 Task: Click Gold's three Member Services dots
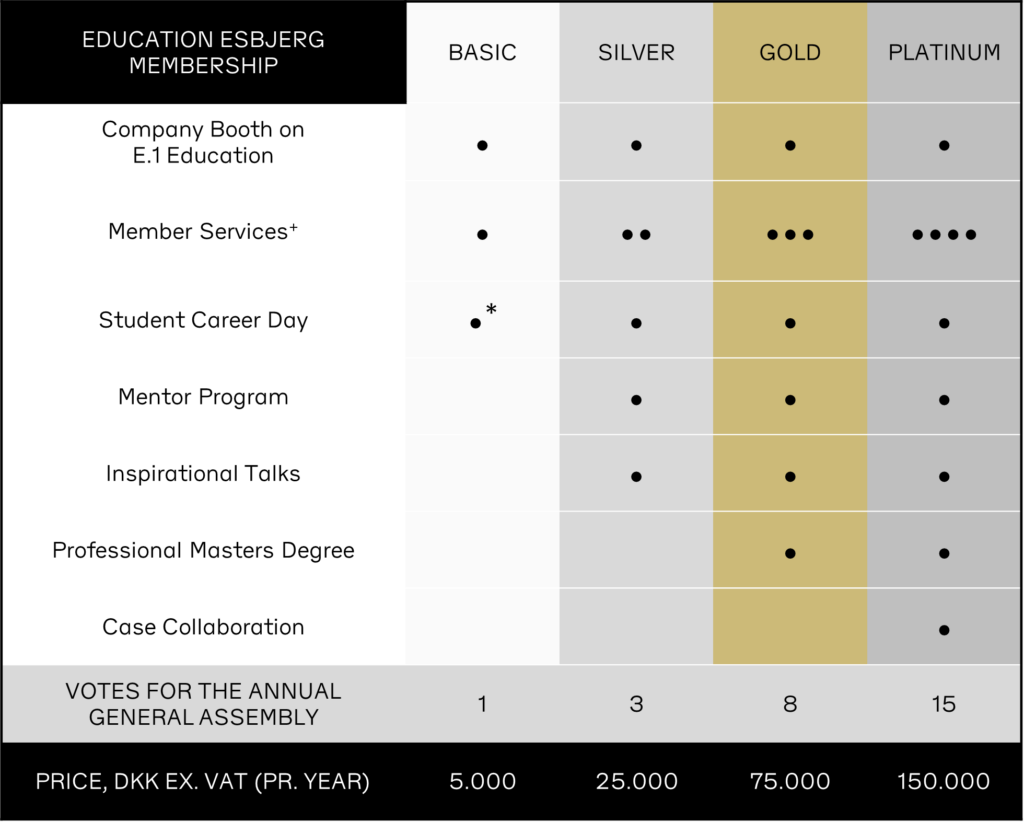790,234
